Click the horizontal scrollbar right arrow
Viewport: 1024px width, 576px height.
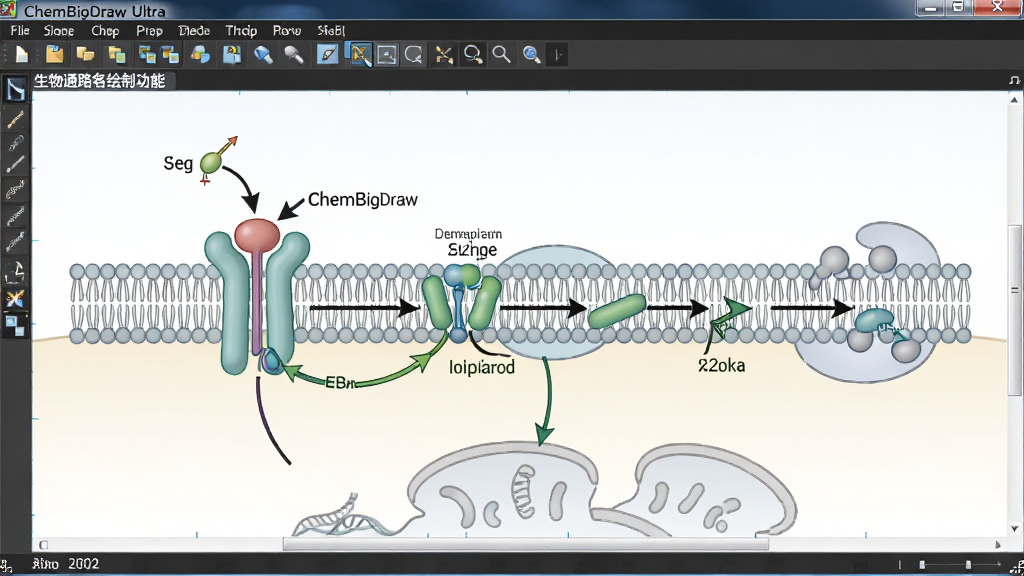(x=998, y=544)
